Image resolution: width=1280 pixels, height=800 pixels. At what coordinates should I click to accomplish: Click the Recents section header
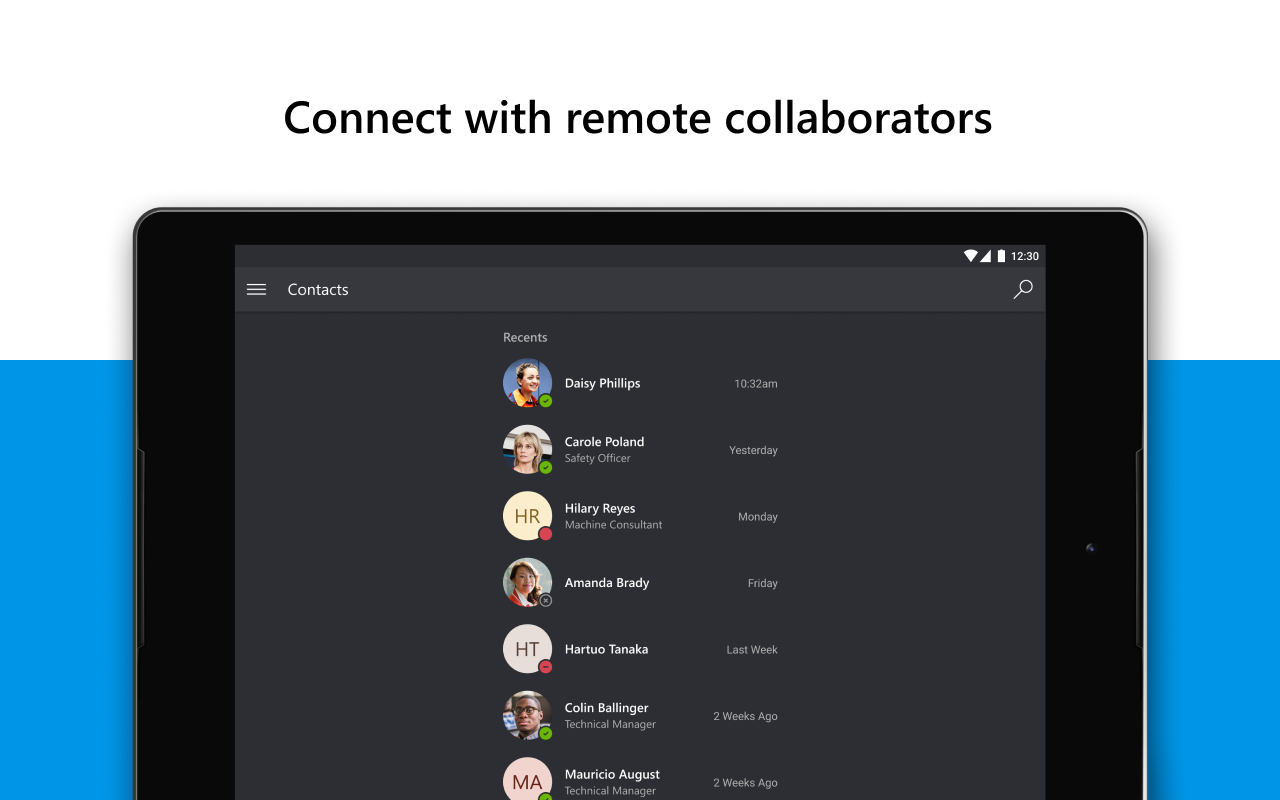click(525, 338)
